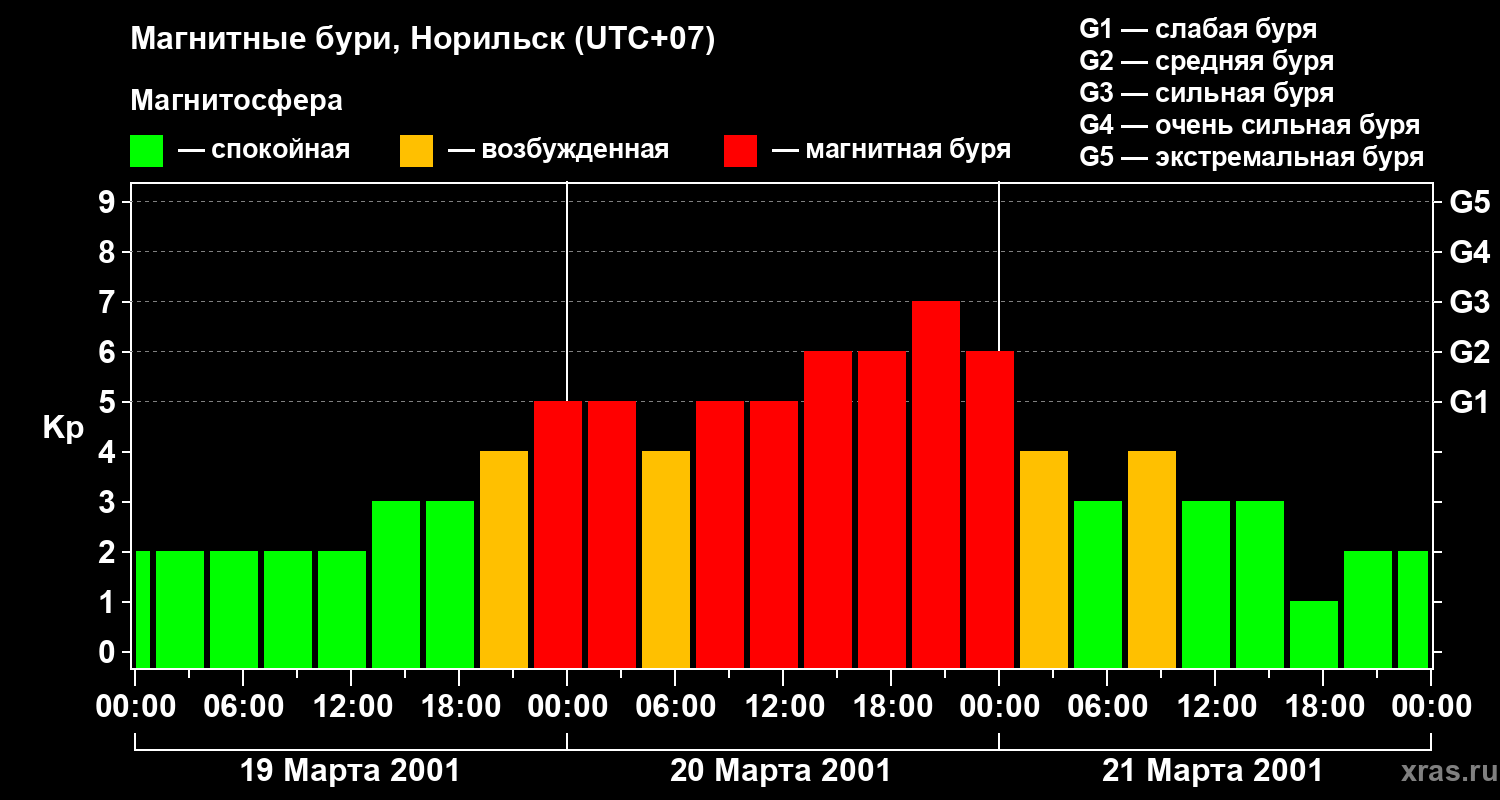Click the orange возбужденная legend swatch
Screen dimensions: 1500x800
416,151
